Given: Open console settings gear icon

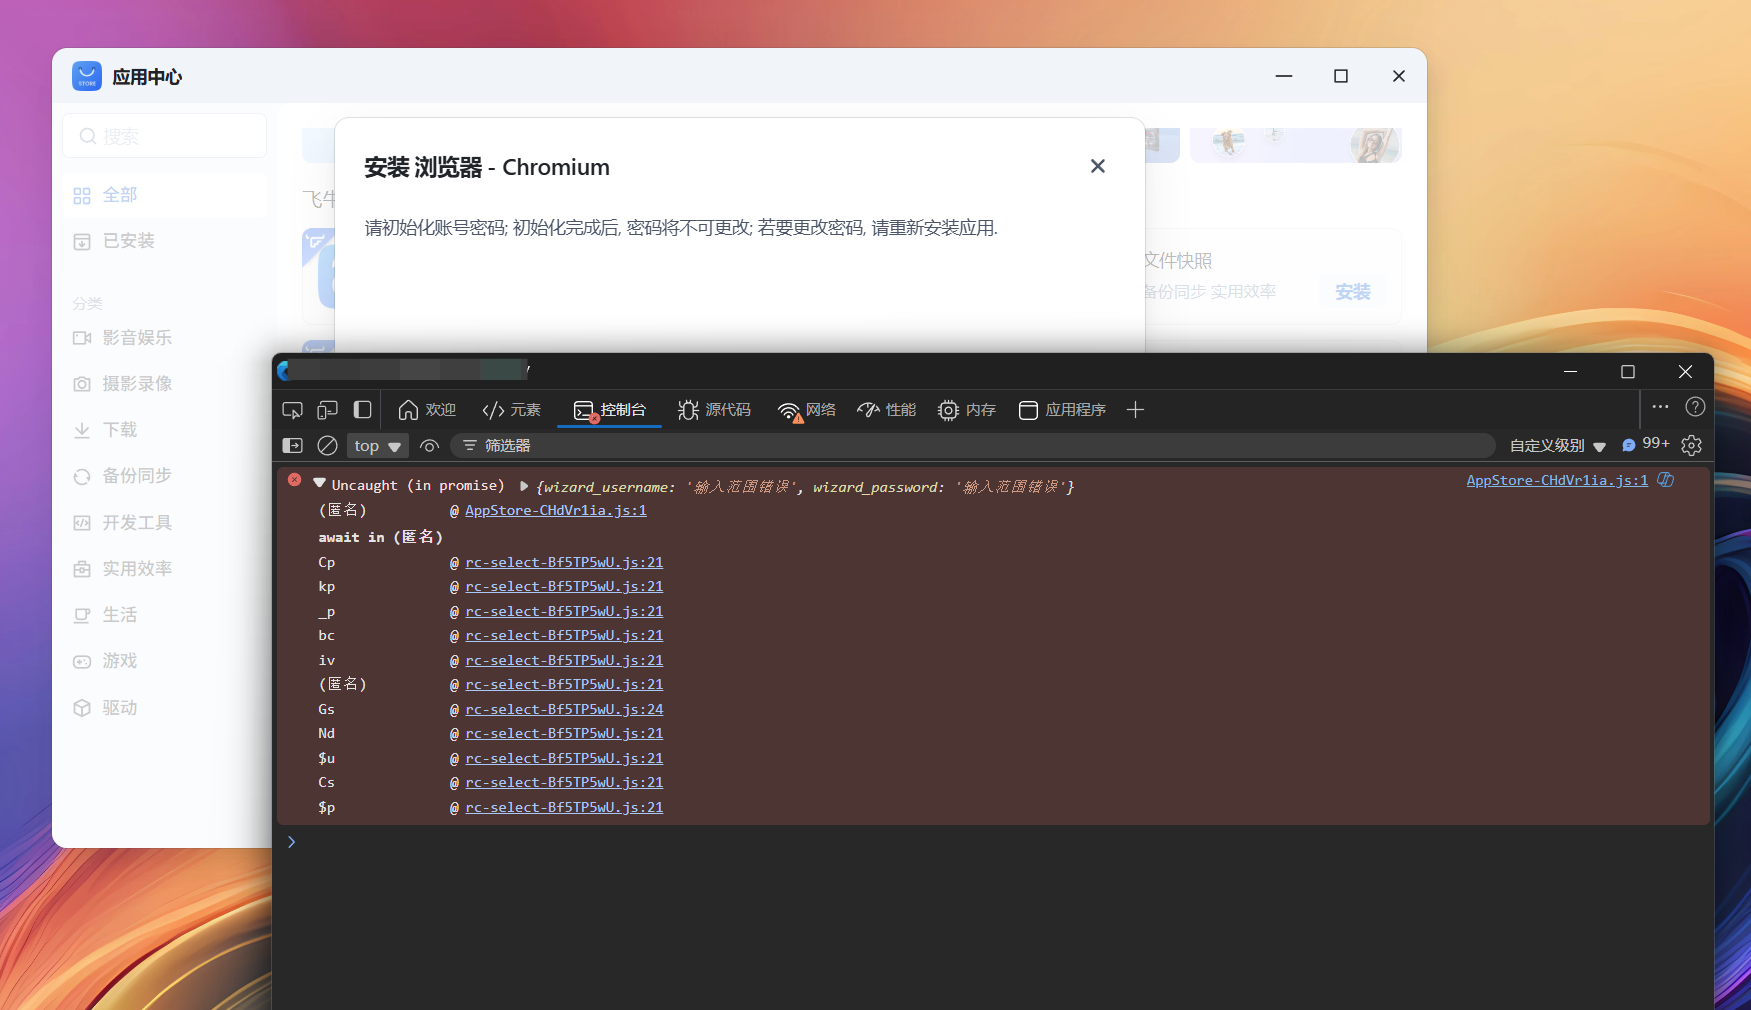Looking at the screenshot, I should pyautogui.click(x=1691, y=446).
